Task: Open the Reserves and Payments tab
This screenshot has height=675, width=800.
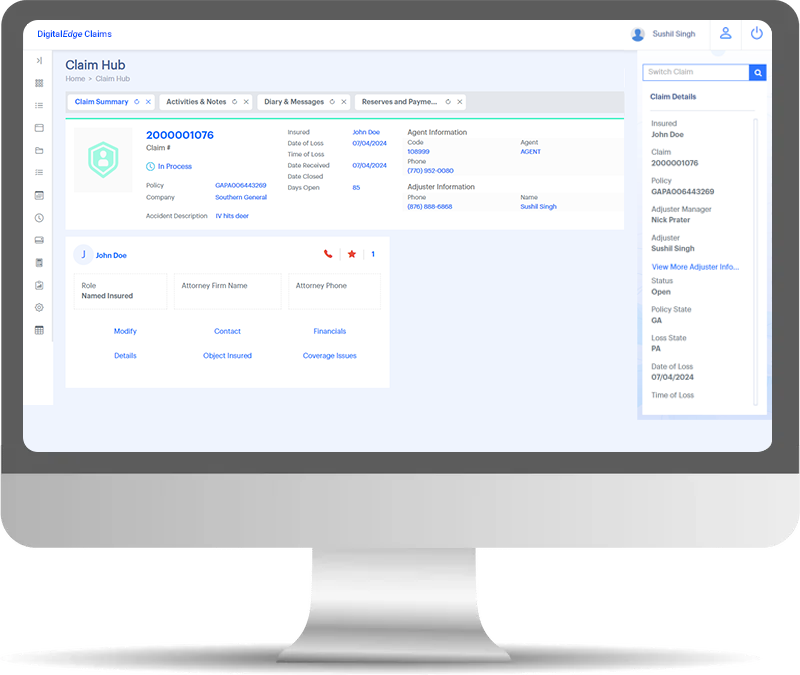Action: [399, 102]
